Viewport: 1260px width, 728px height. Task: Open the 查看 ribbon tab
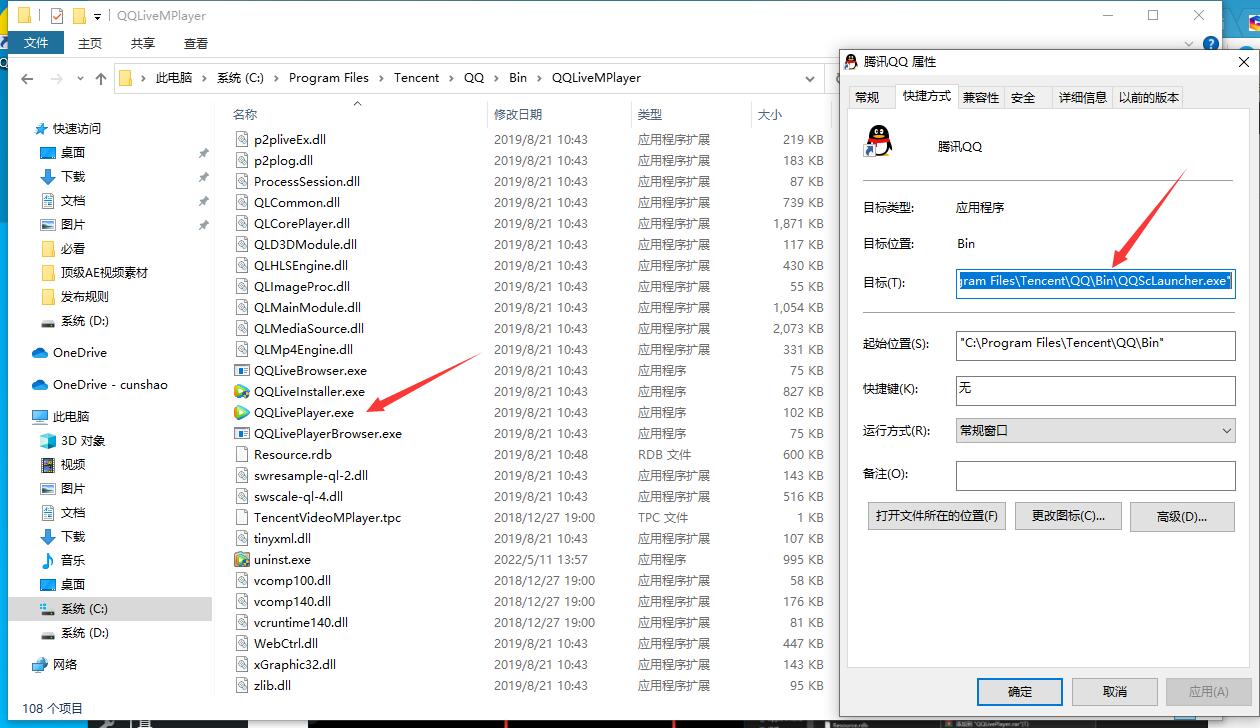196,43
